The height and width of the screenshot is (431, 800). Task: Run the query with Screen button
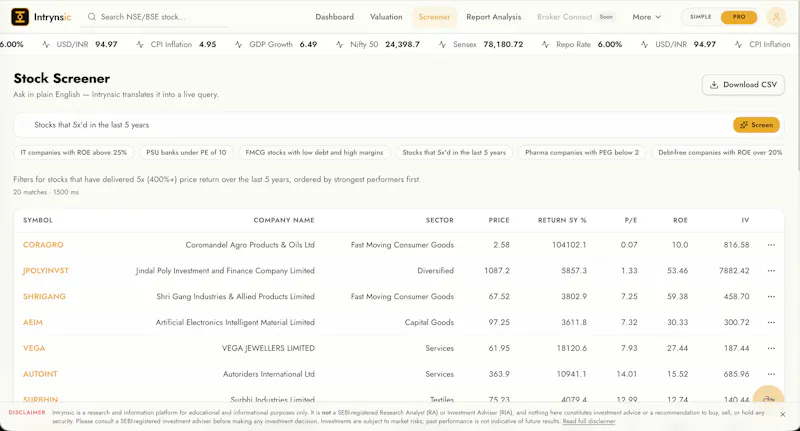click(x=756, y=125)
